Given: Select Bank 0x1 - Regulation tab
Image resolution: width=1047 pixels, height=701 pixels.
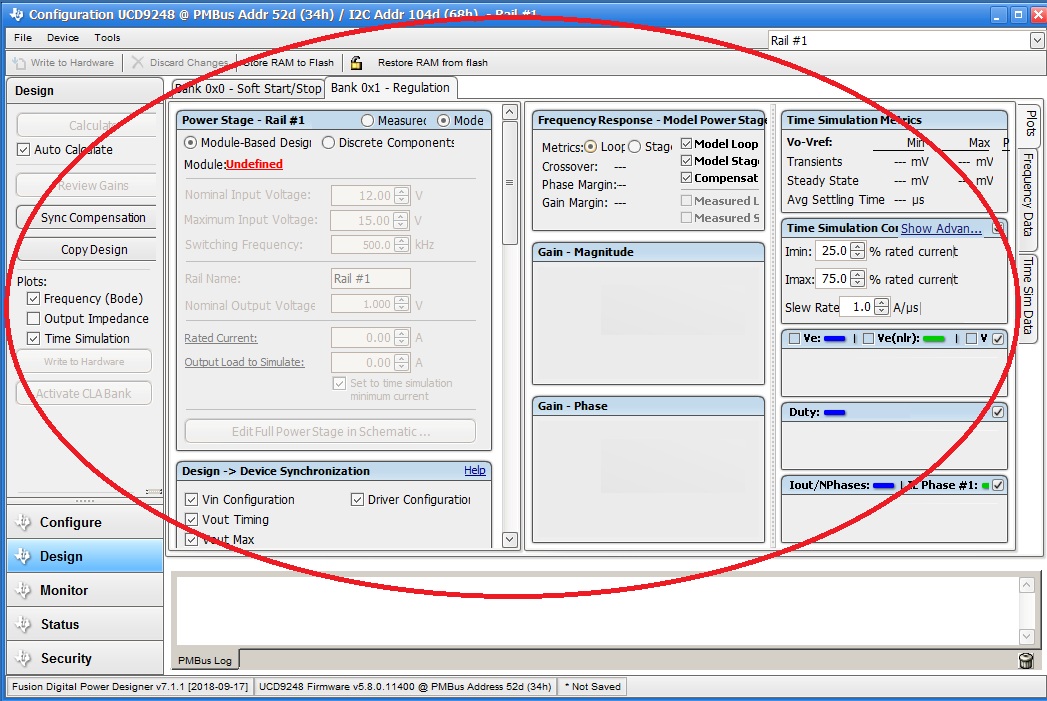Looking at the screenshot, I should (391, 87).
